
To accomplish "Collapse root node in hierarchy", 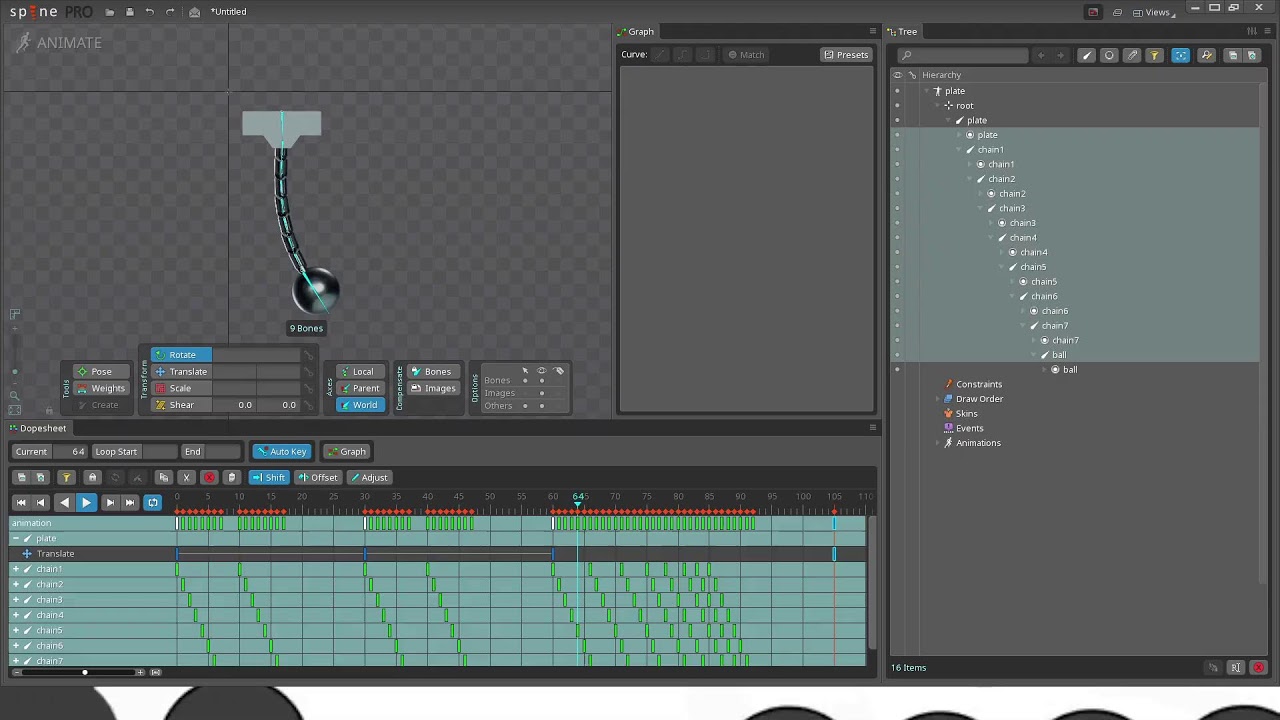I will pos(937,106).
